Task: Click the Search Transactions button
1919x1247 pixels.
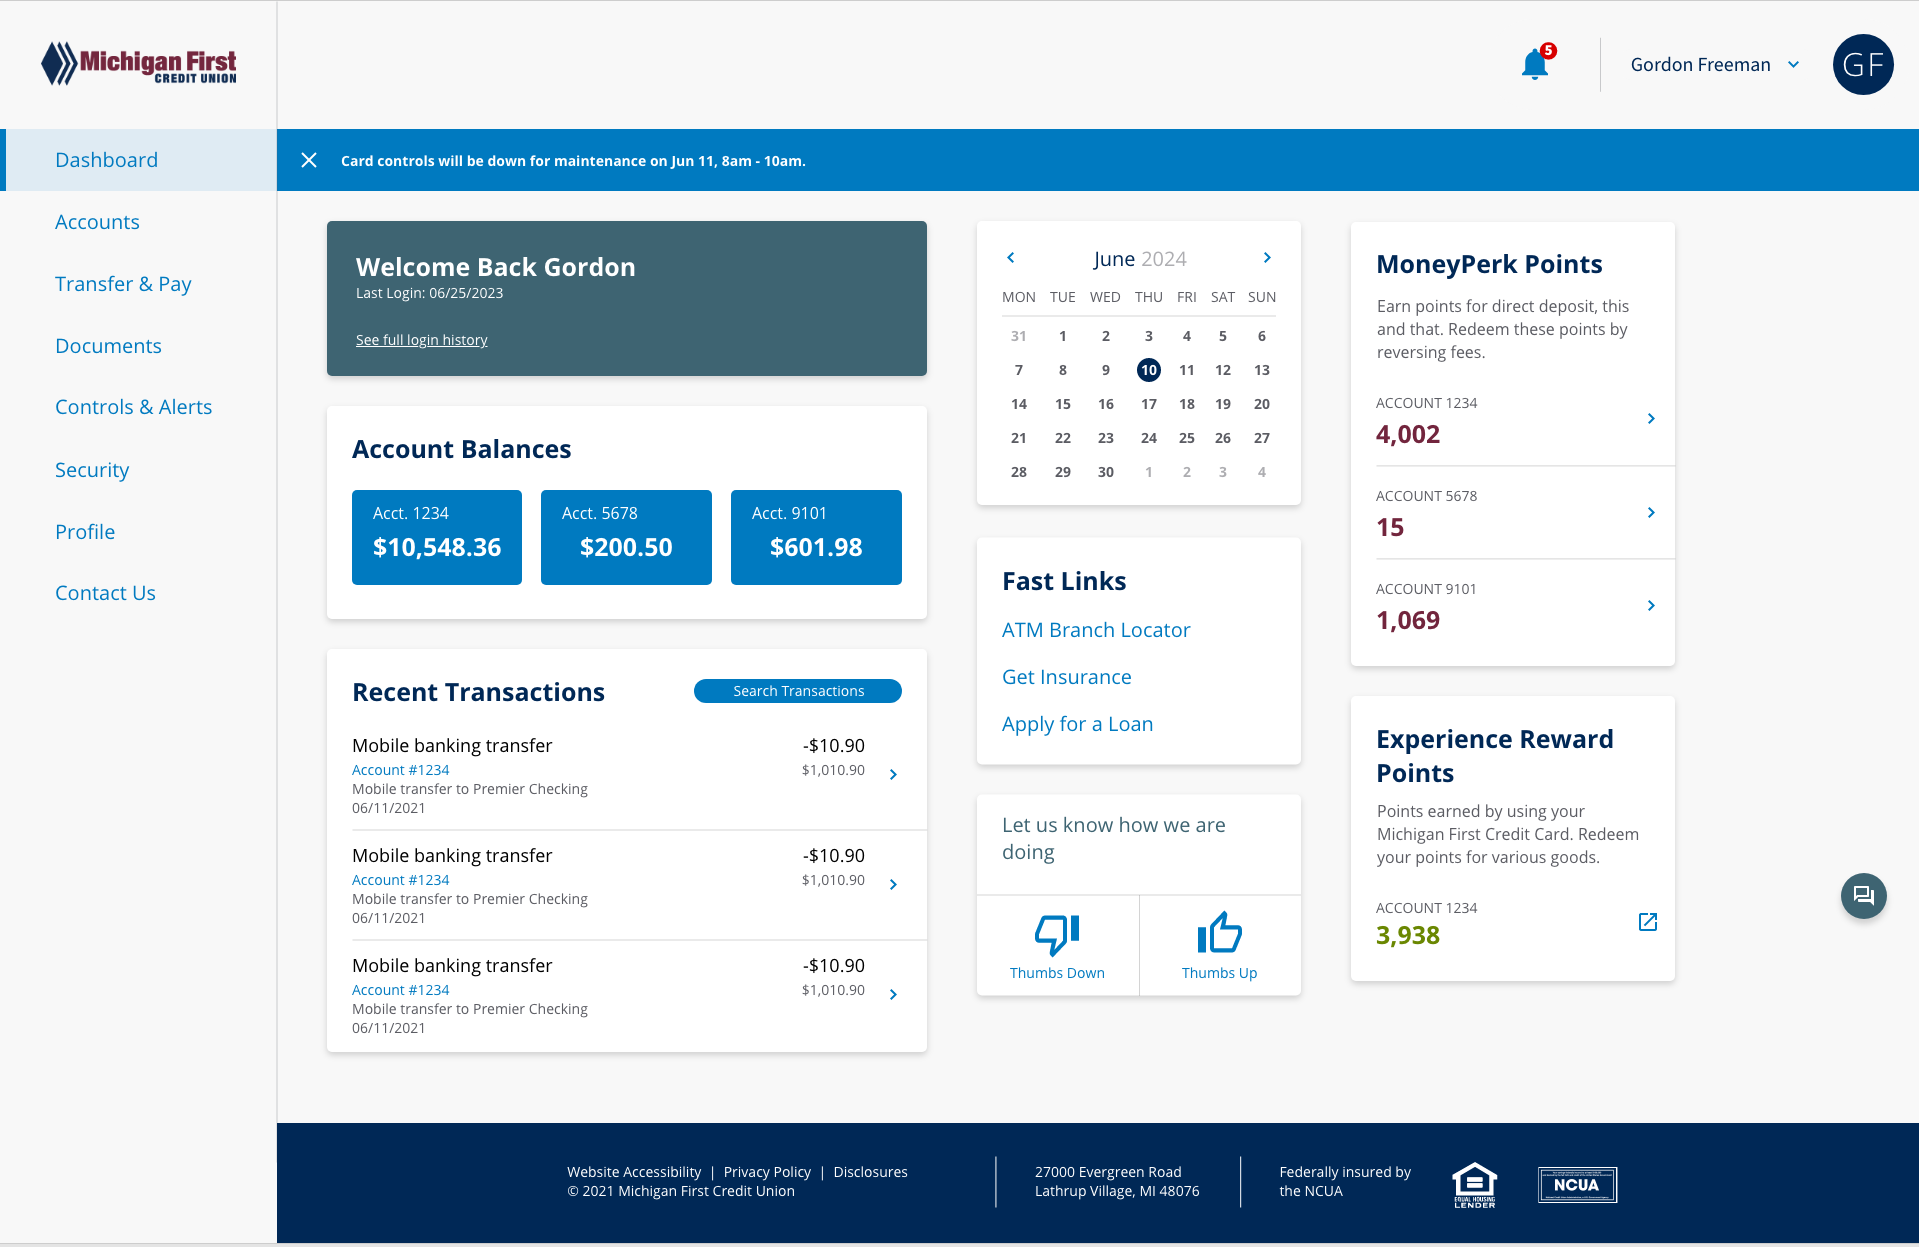Action: (798, 691)
